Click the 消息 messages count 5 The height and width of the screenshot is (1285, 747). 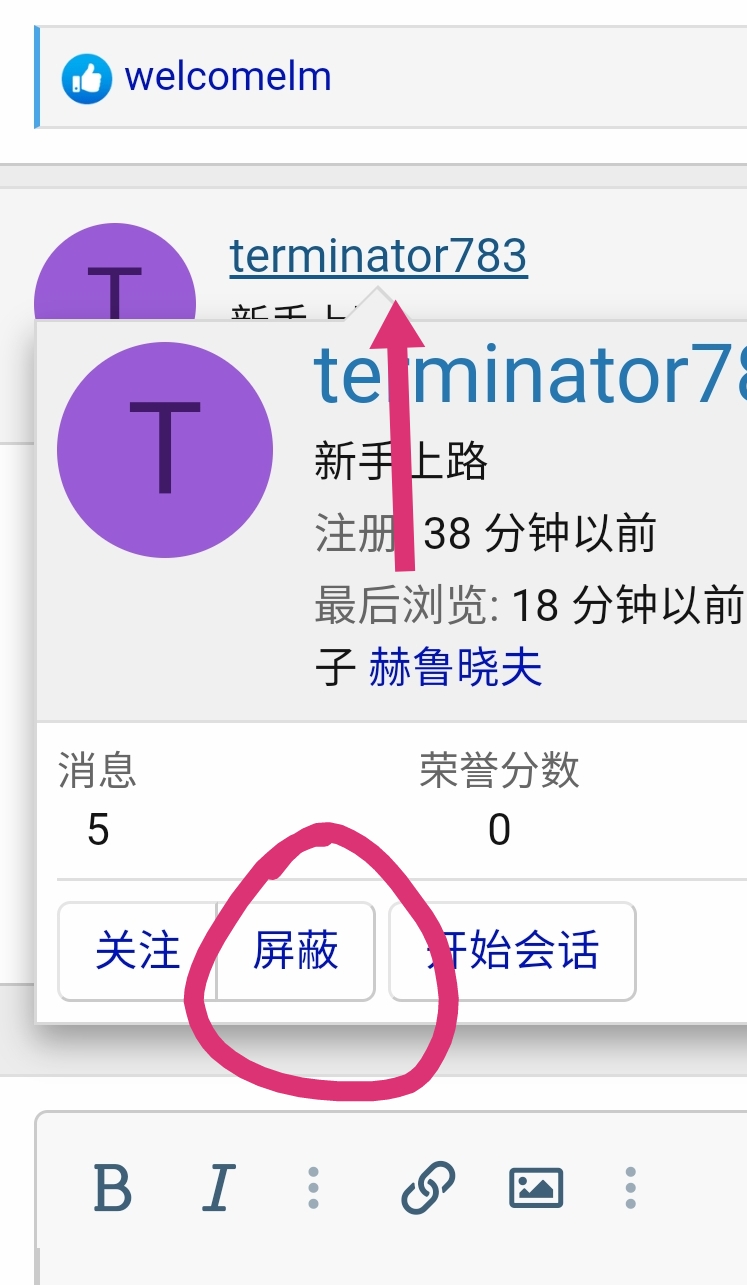pos(98,829)
